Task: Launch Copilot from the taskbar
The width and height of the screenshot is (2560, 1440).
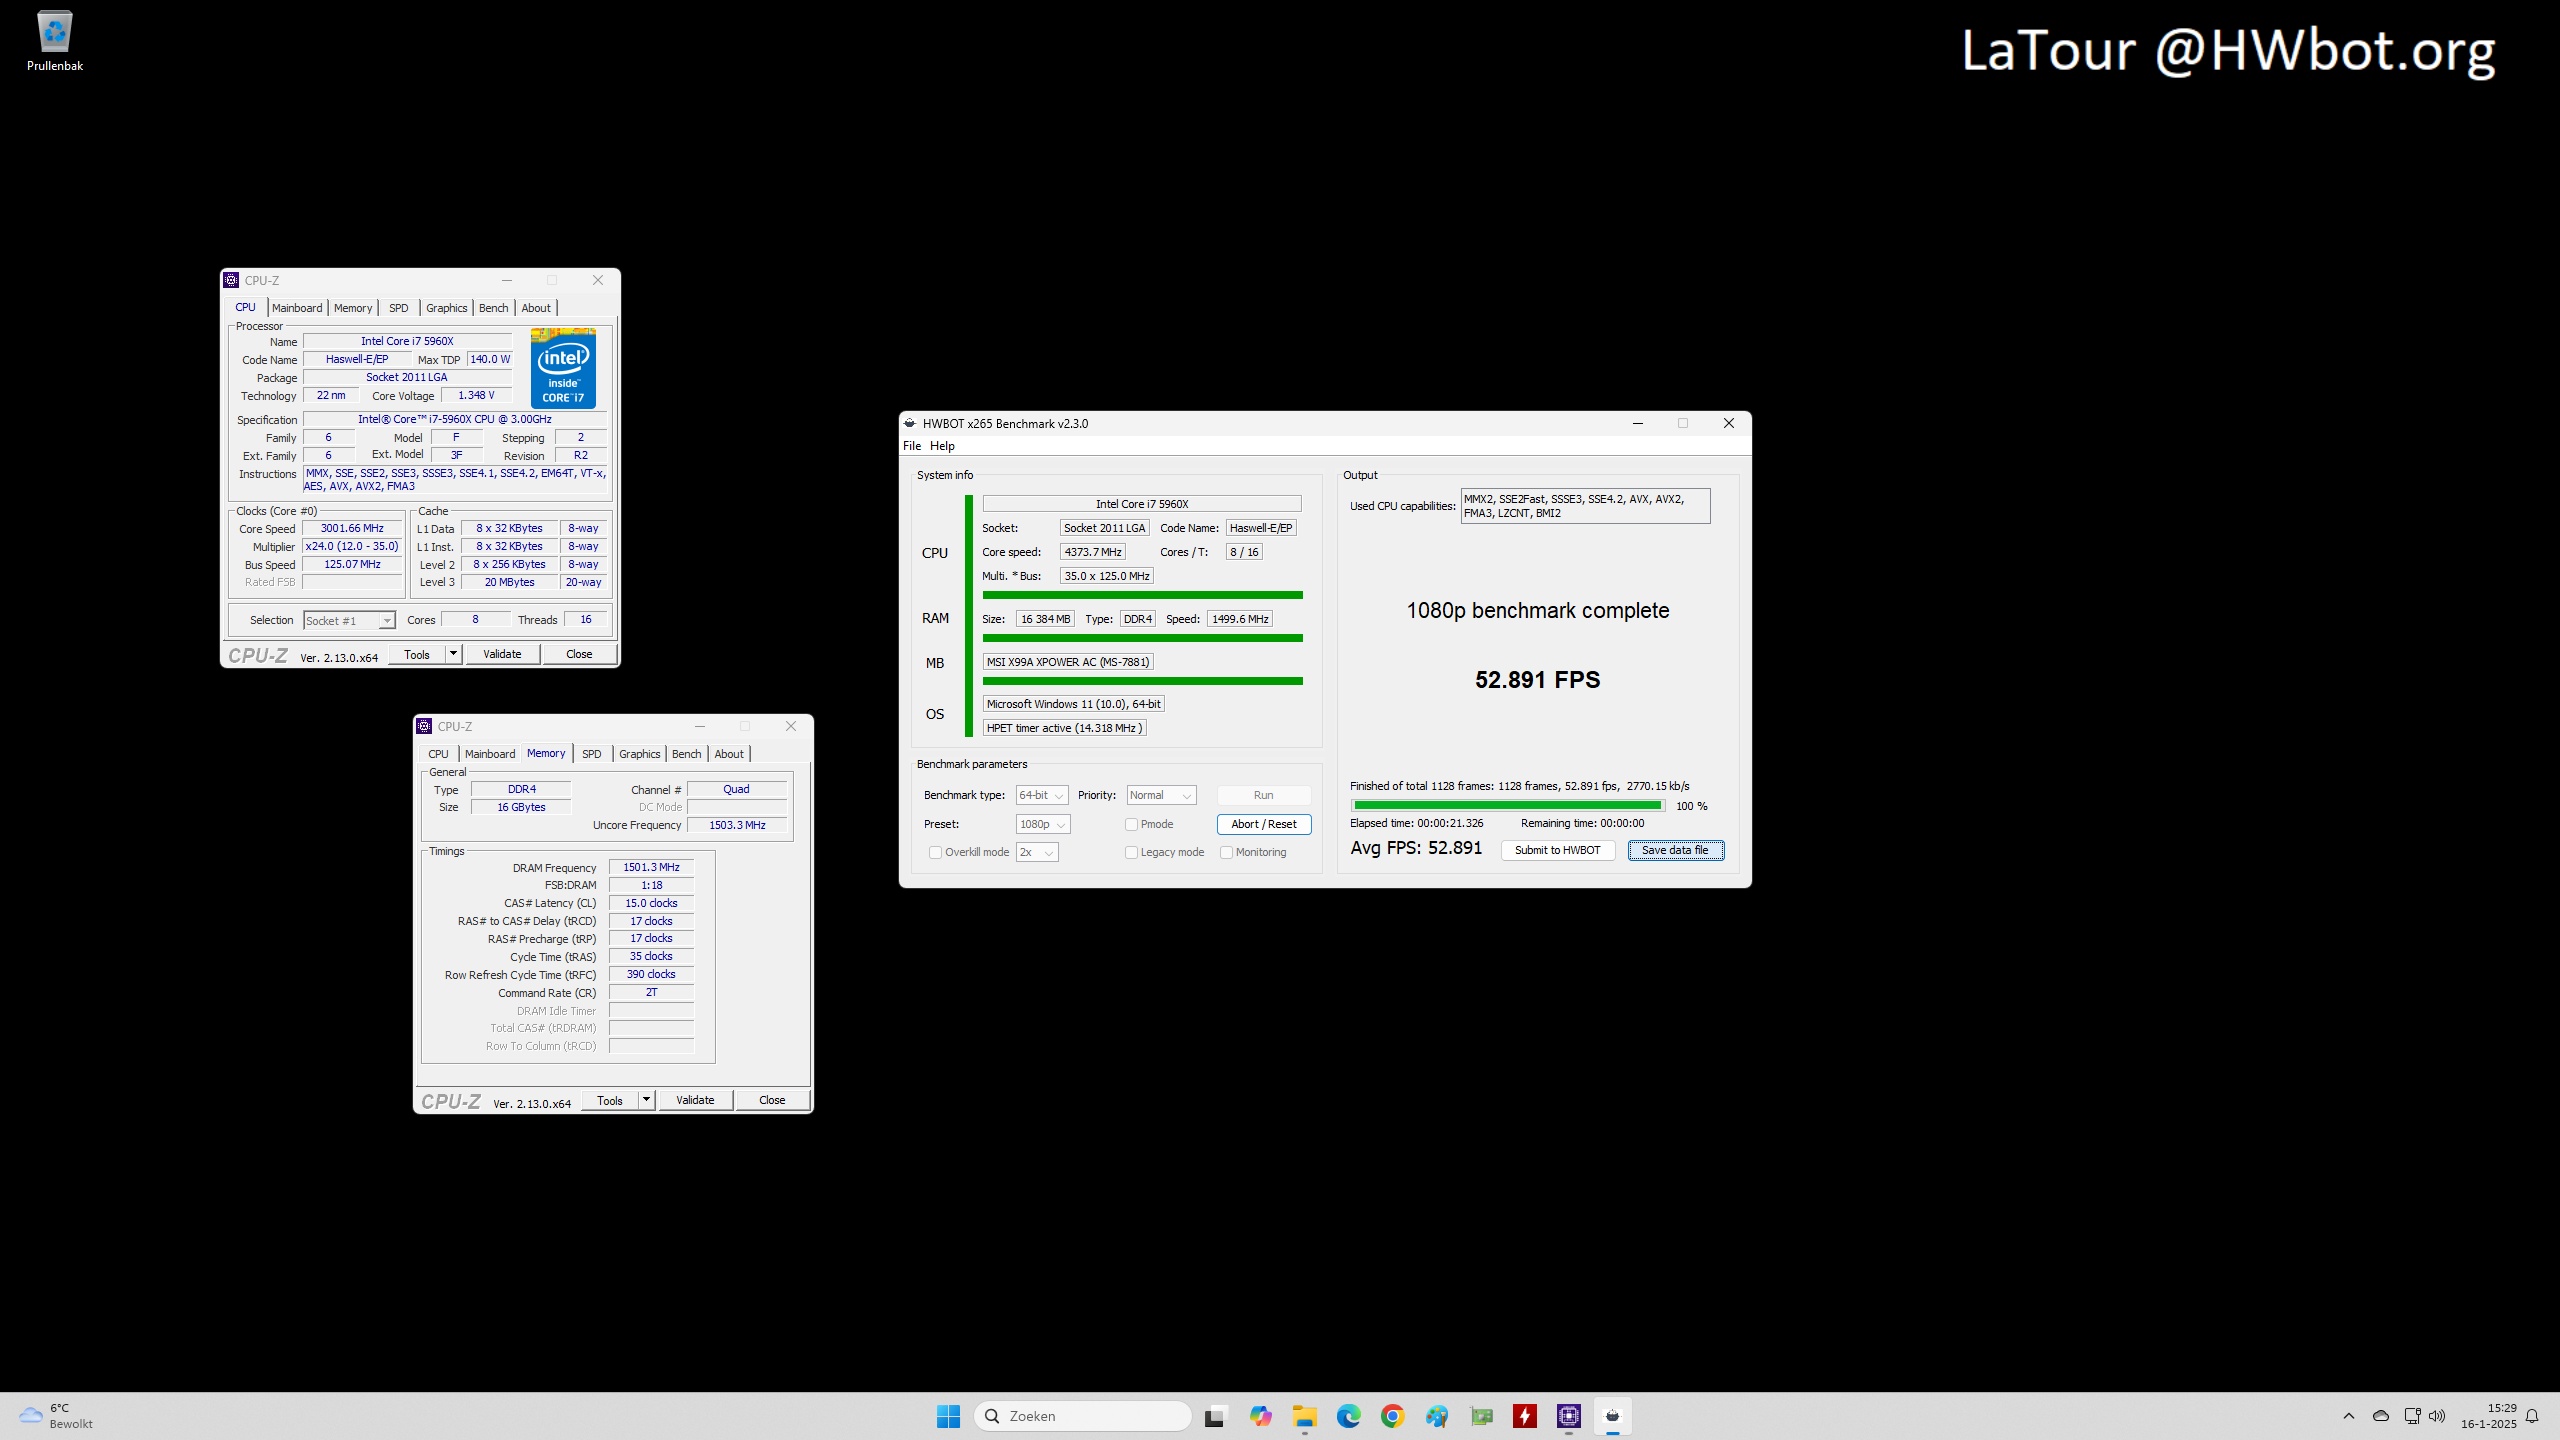Action: point(1260,1416)
